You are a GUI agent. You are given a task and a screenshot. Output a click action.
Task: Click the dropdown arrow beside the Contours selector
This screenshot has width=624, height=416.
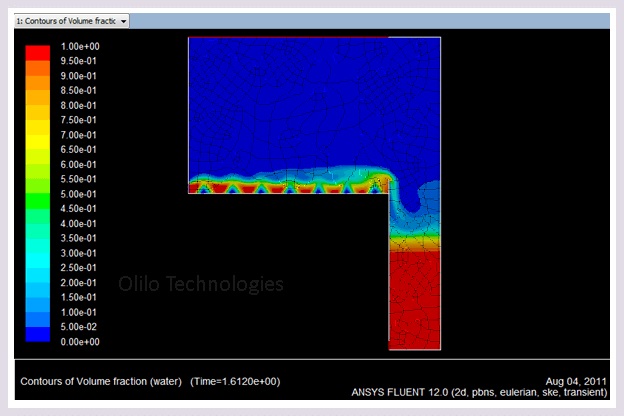click(x=123, y=21)
